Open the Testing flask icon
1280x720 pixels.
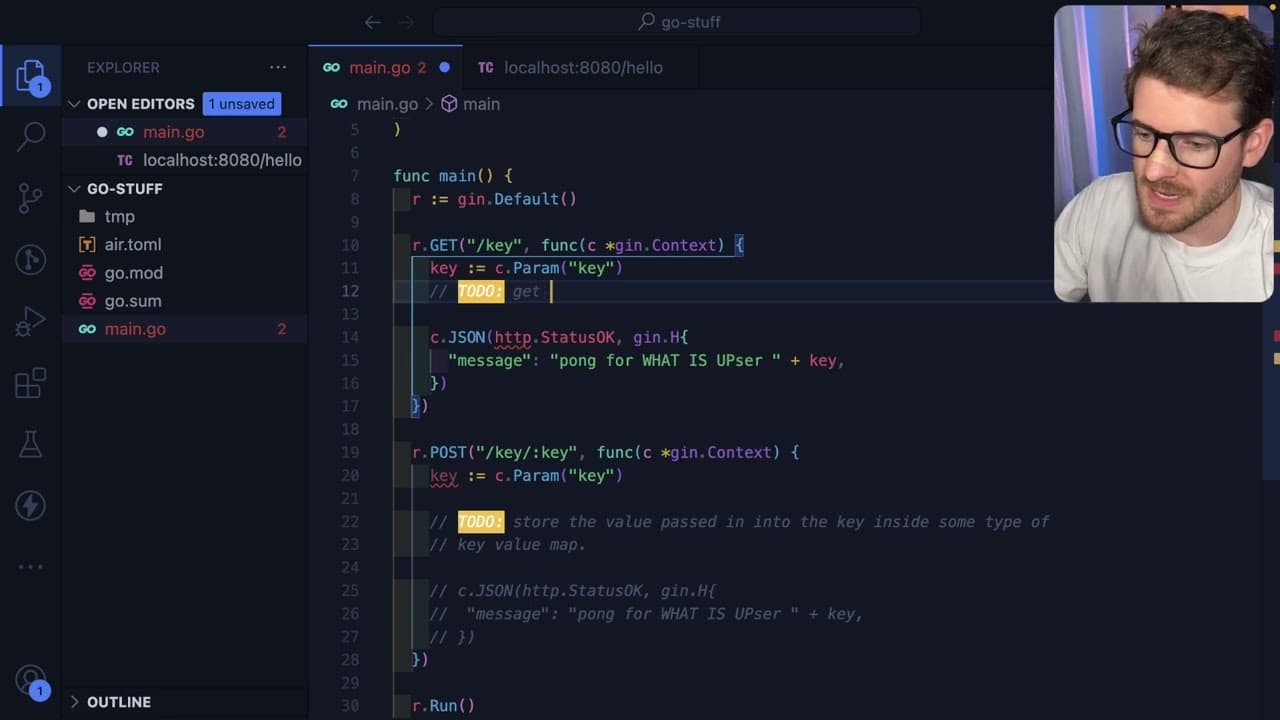(x=31, y=443)
